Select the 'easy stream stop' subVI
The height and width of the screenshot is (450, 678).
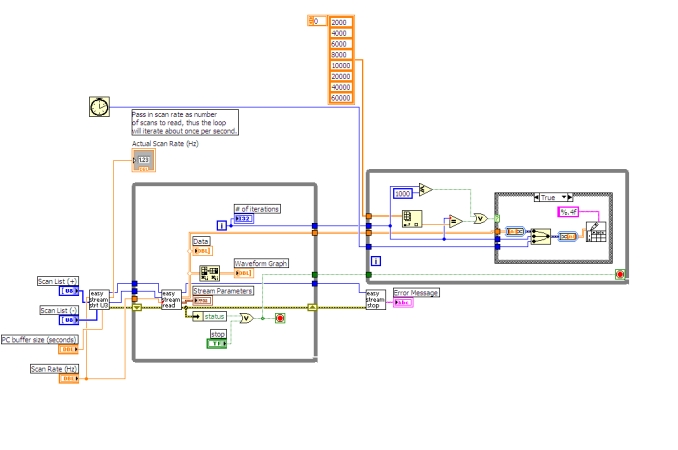375,299
